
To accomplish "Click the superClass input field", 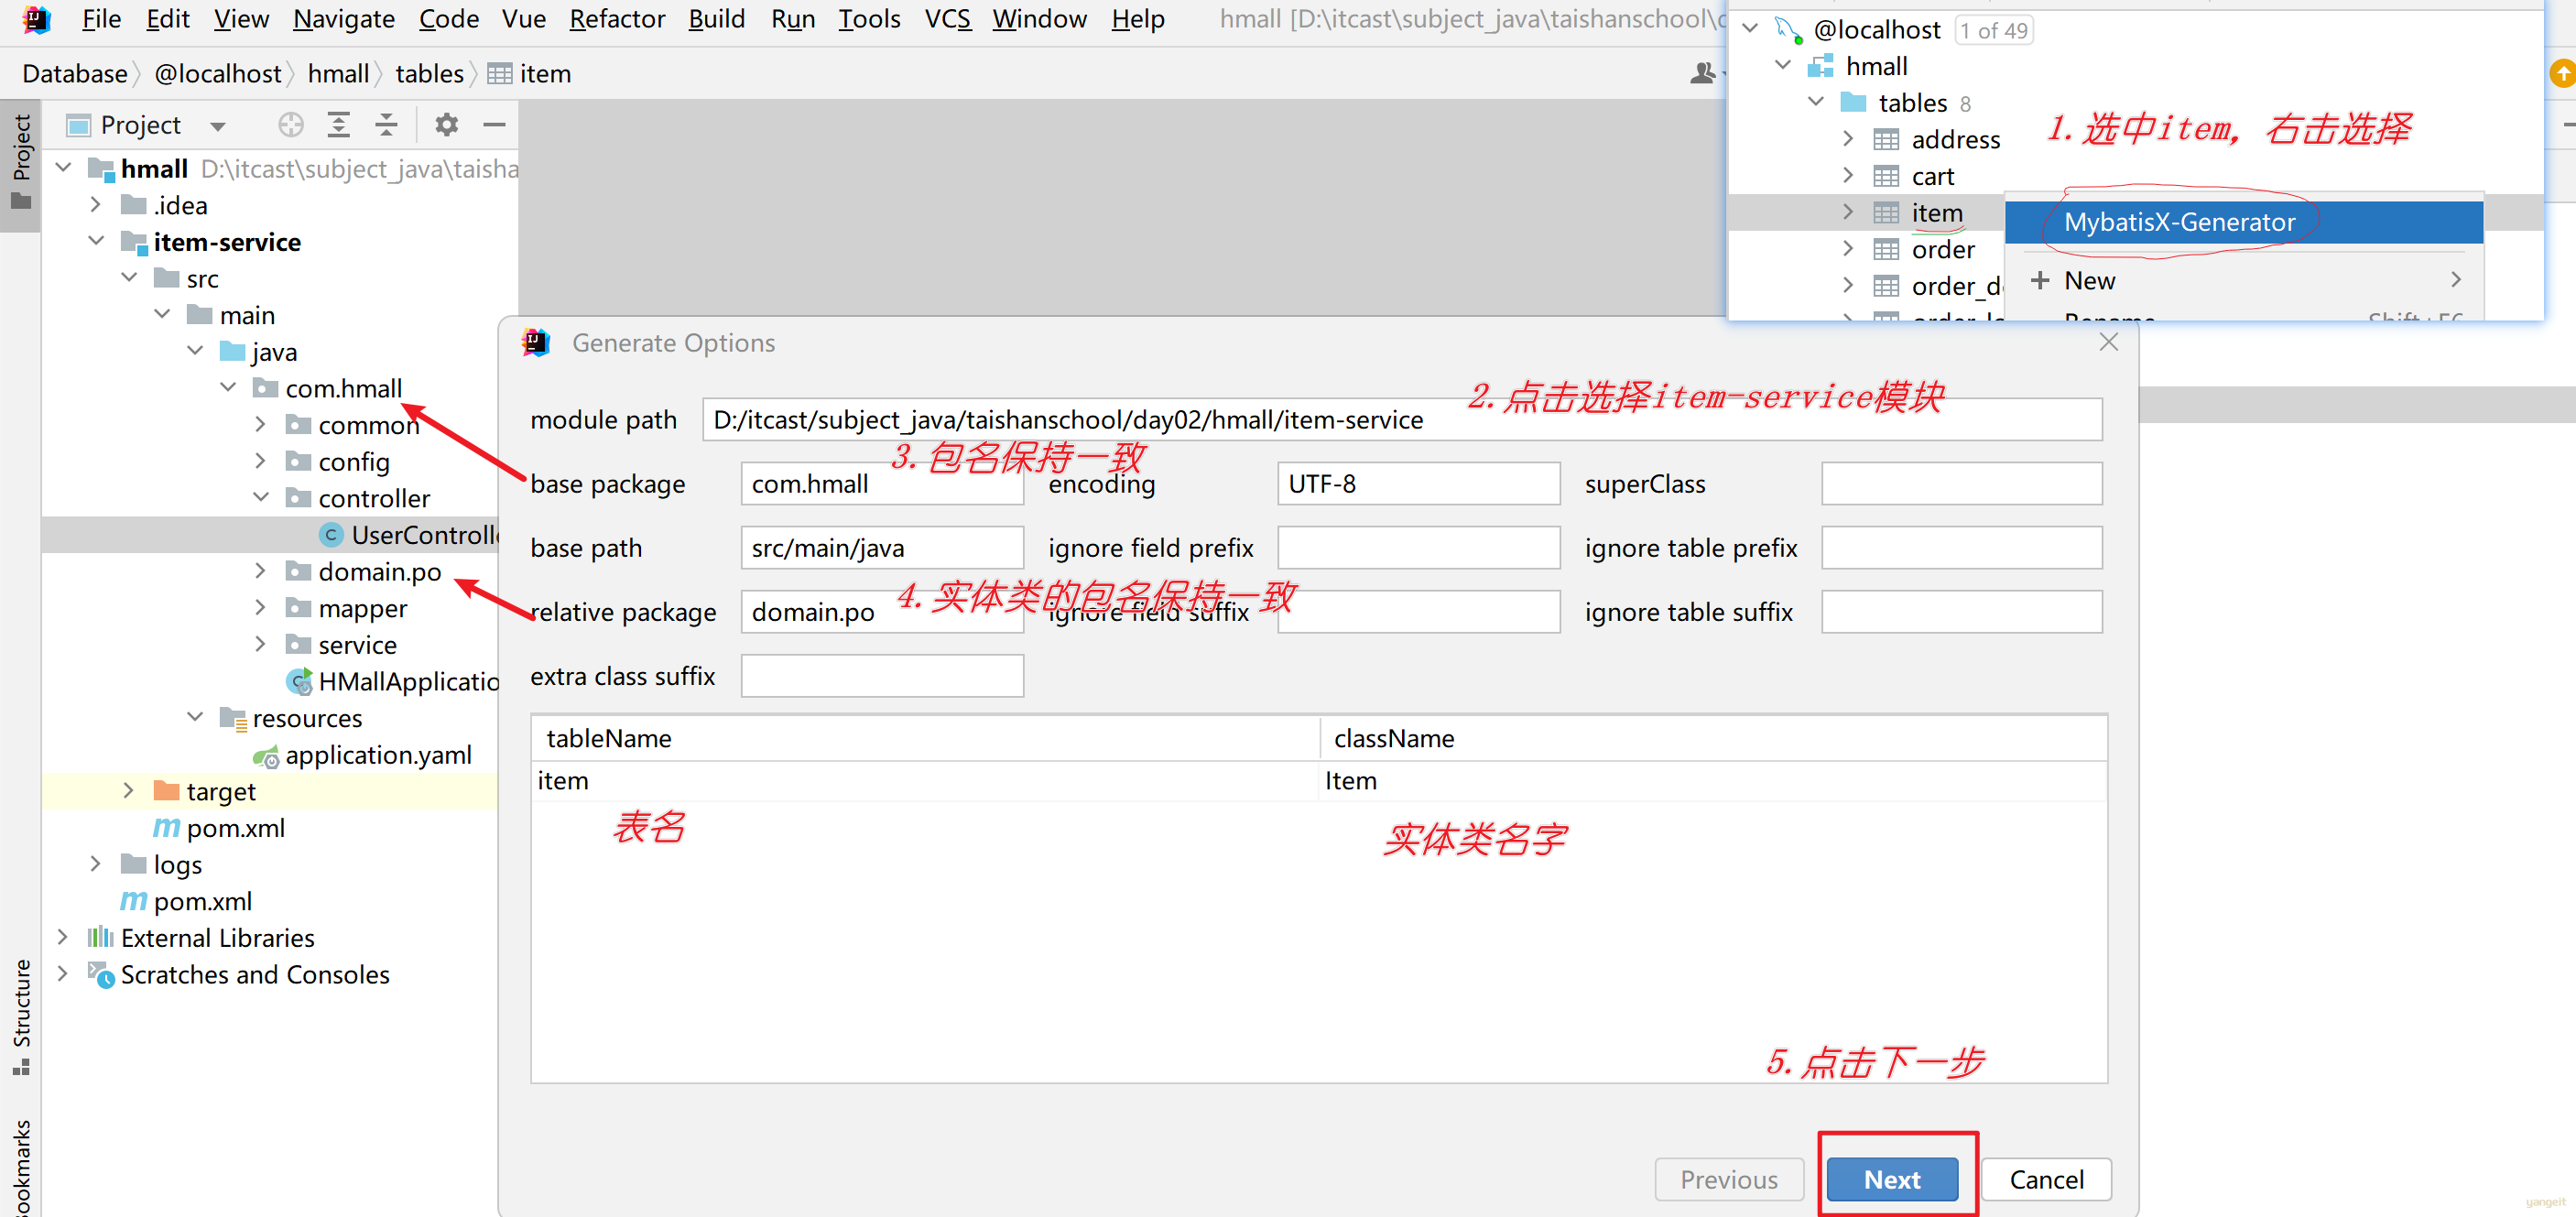I will point(1961,484).
